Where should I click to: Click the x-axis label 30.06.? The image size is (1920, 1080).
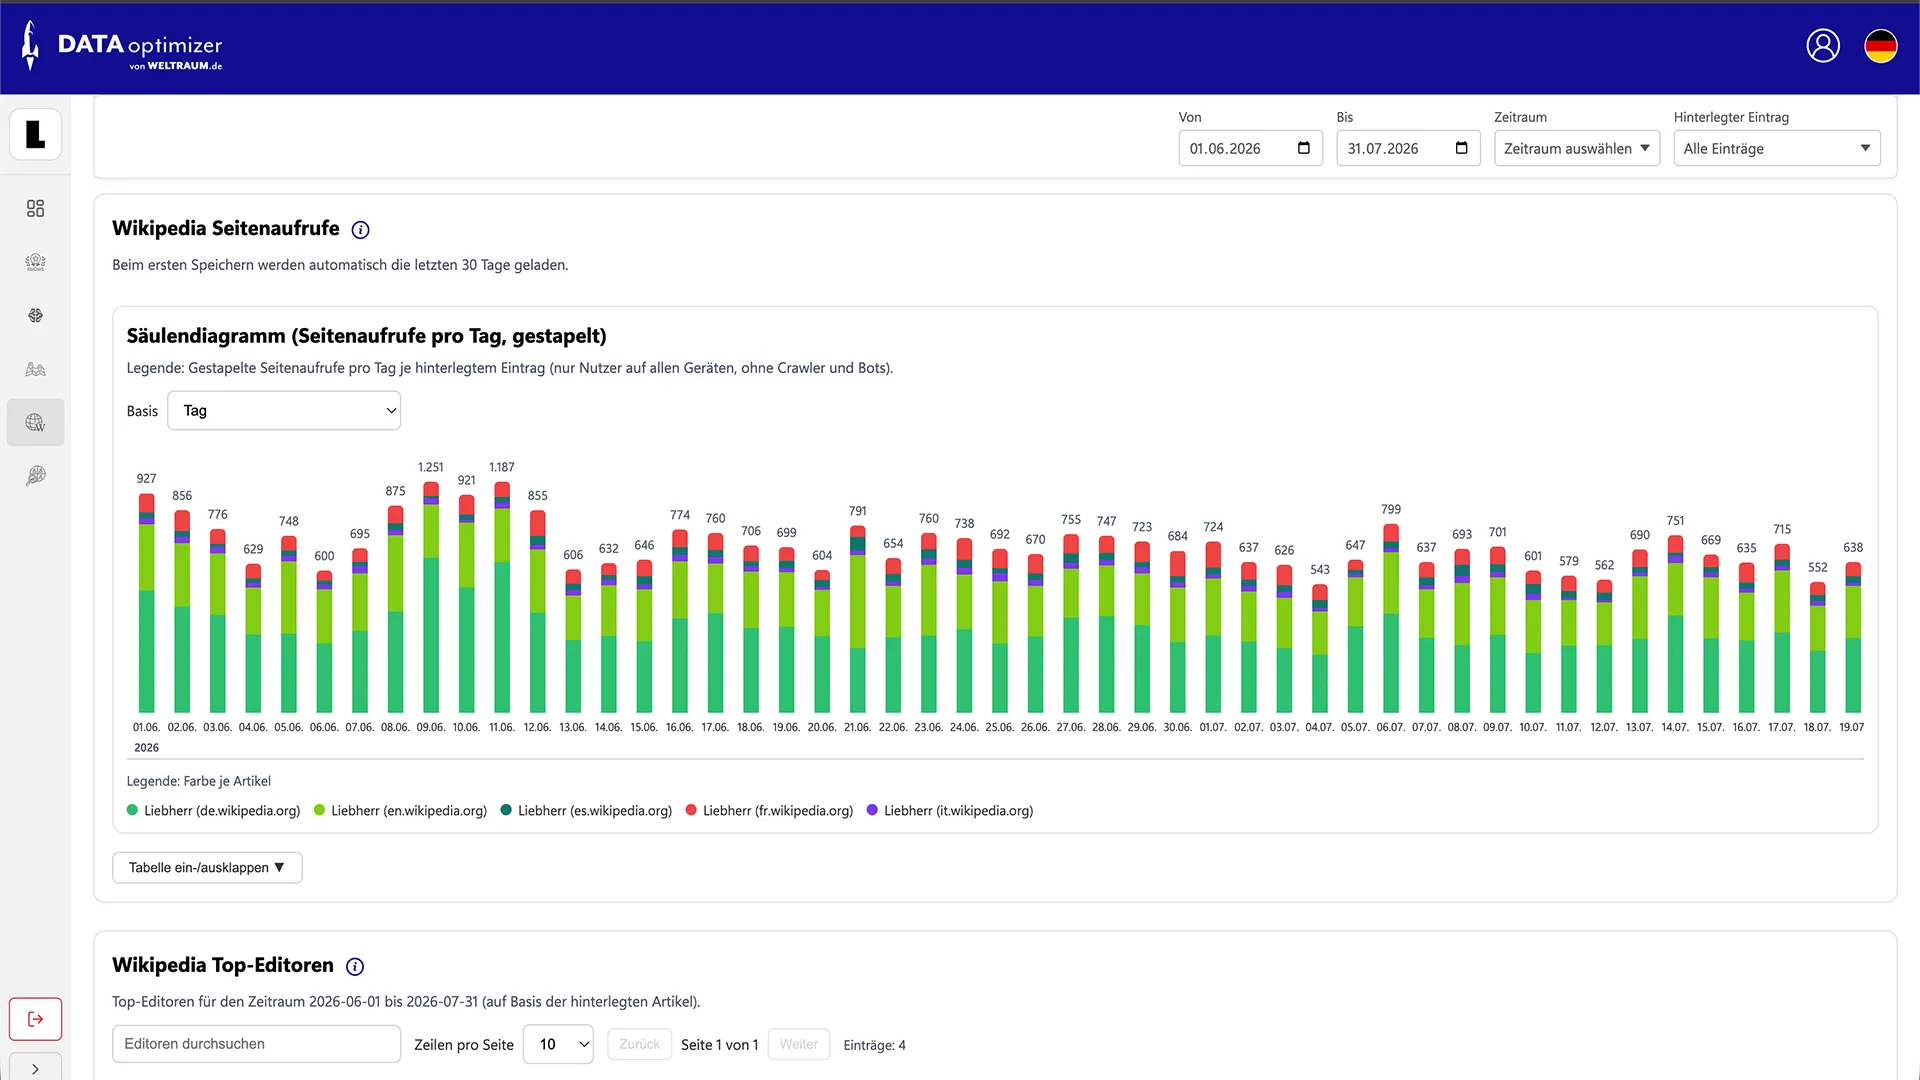(x=1177, y=727)
